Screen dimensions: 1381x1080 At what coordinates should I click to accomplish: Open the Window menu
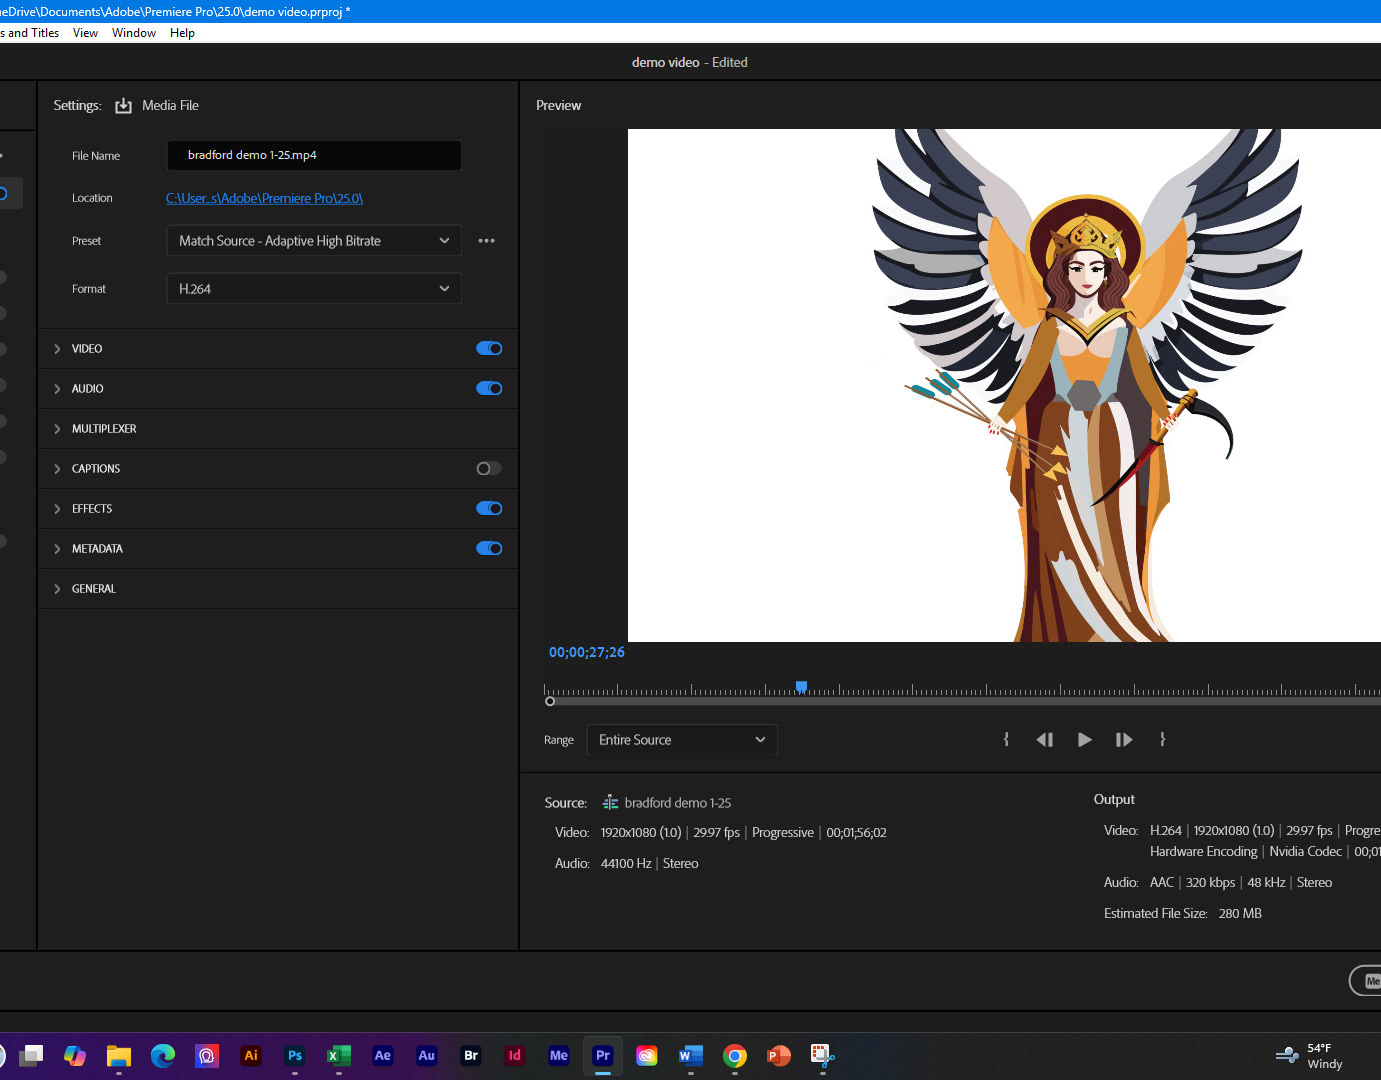[134, 33]
